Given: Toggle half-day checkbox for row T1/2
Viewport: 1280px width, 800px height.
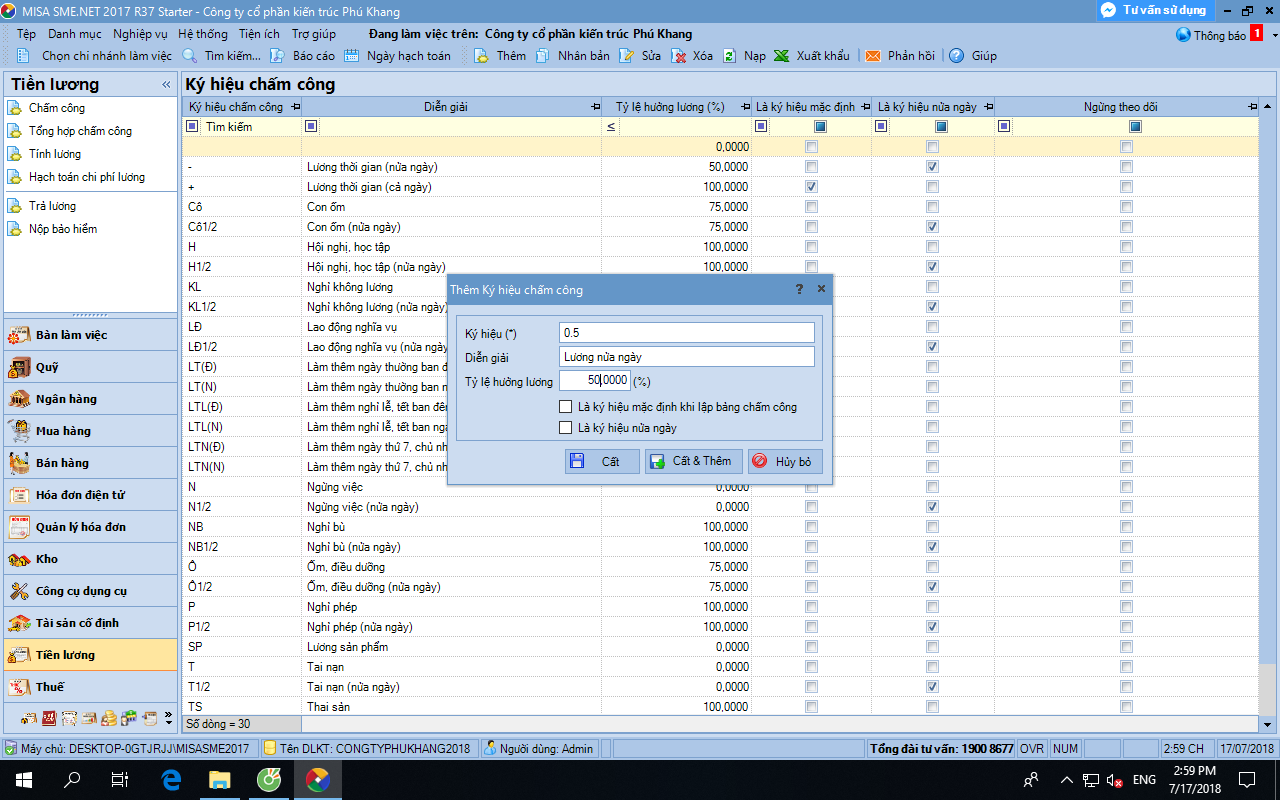Looking at the screenshot, I should [932, 687].
